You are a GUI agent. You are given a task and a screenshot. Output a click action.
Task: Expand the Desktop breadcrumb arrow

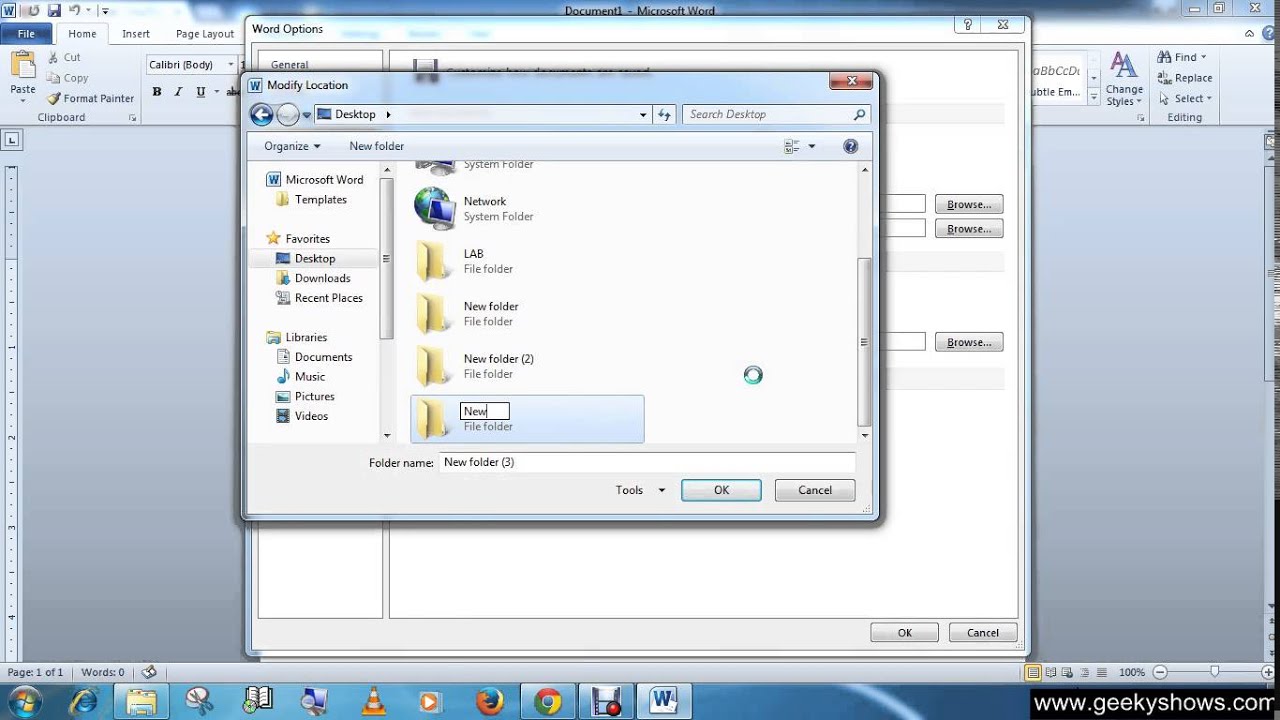388,115
